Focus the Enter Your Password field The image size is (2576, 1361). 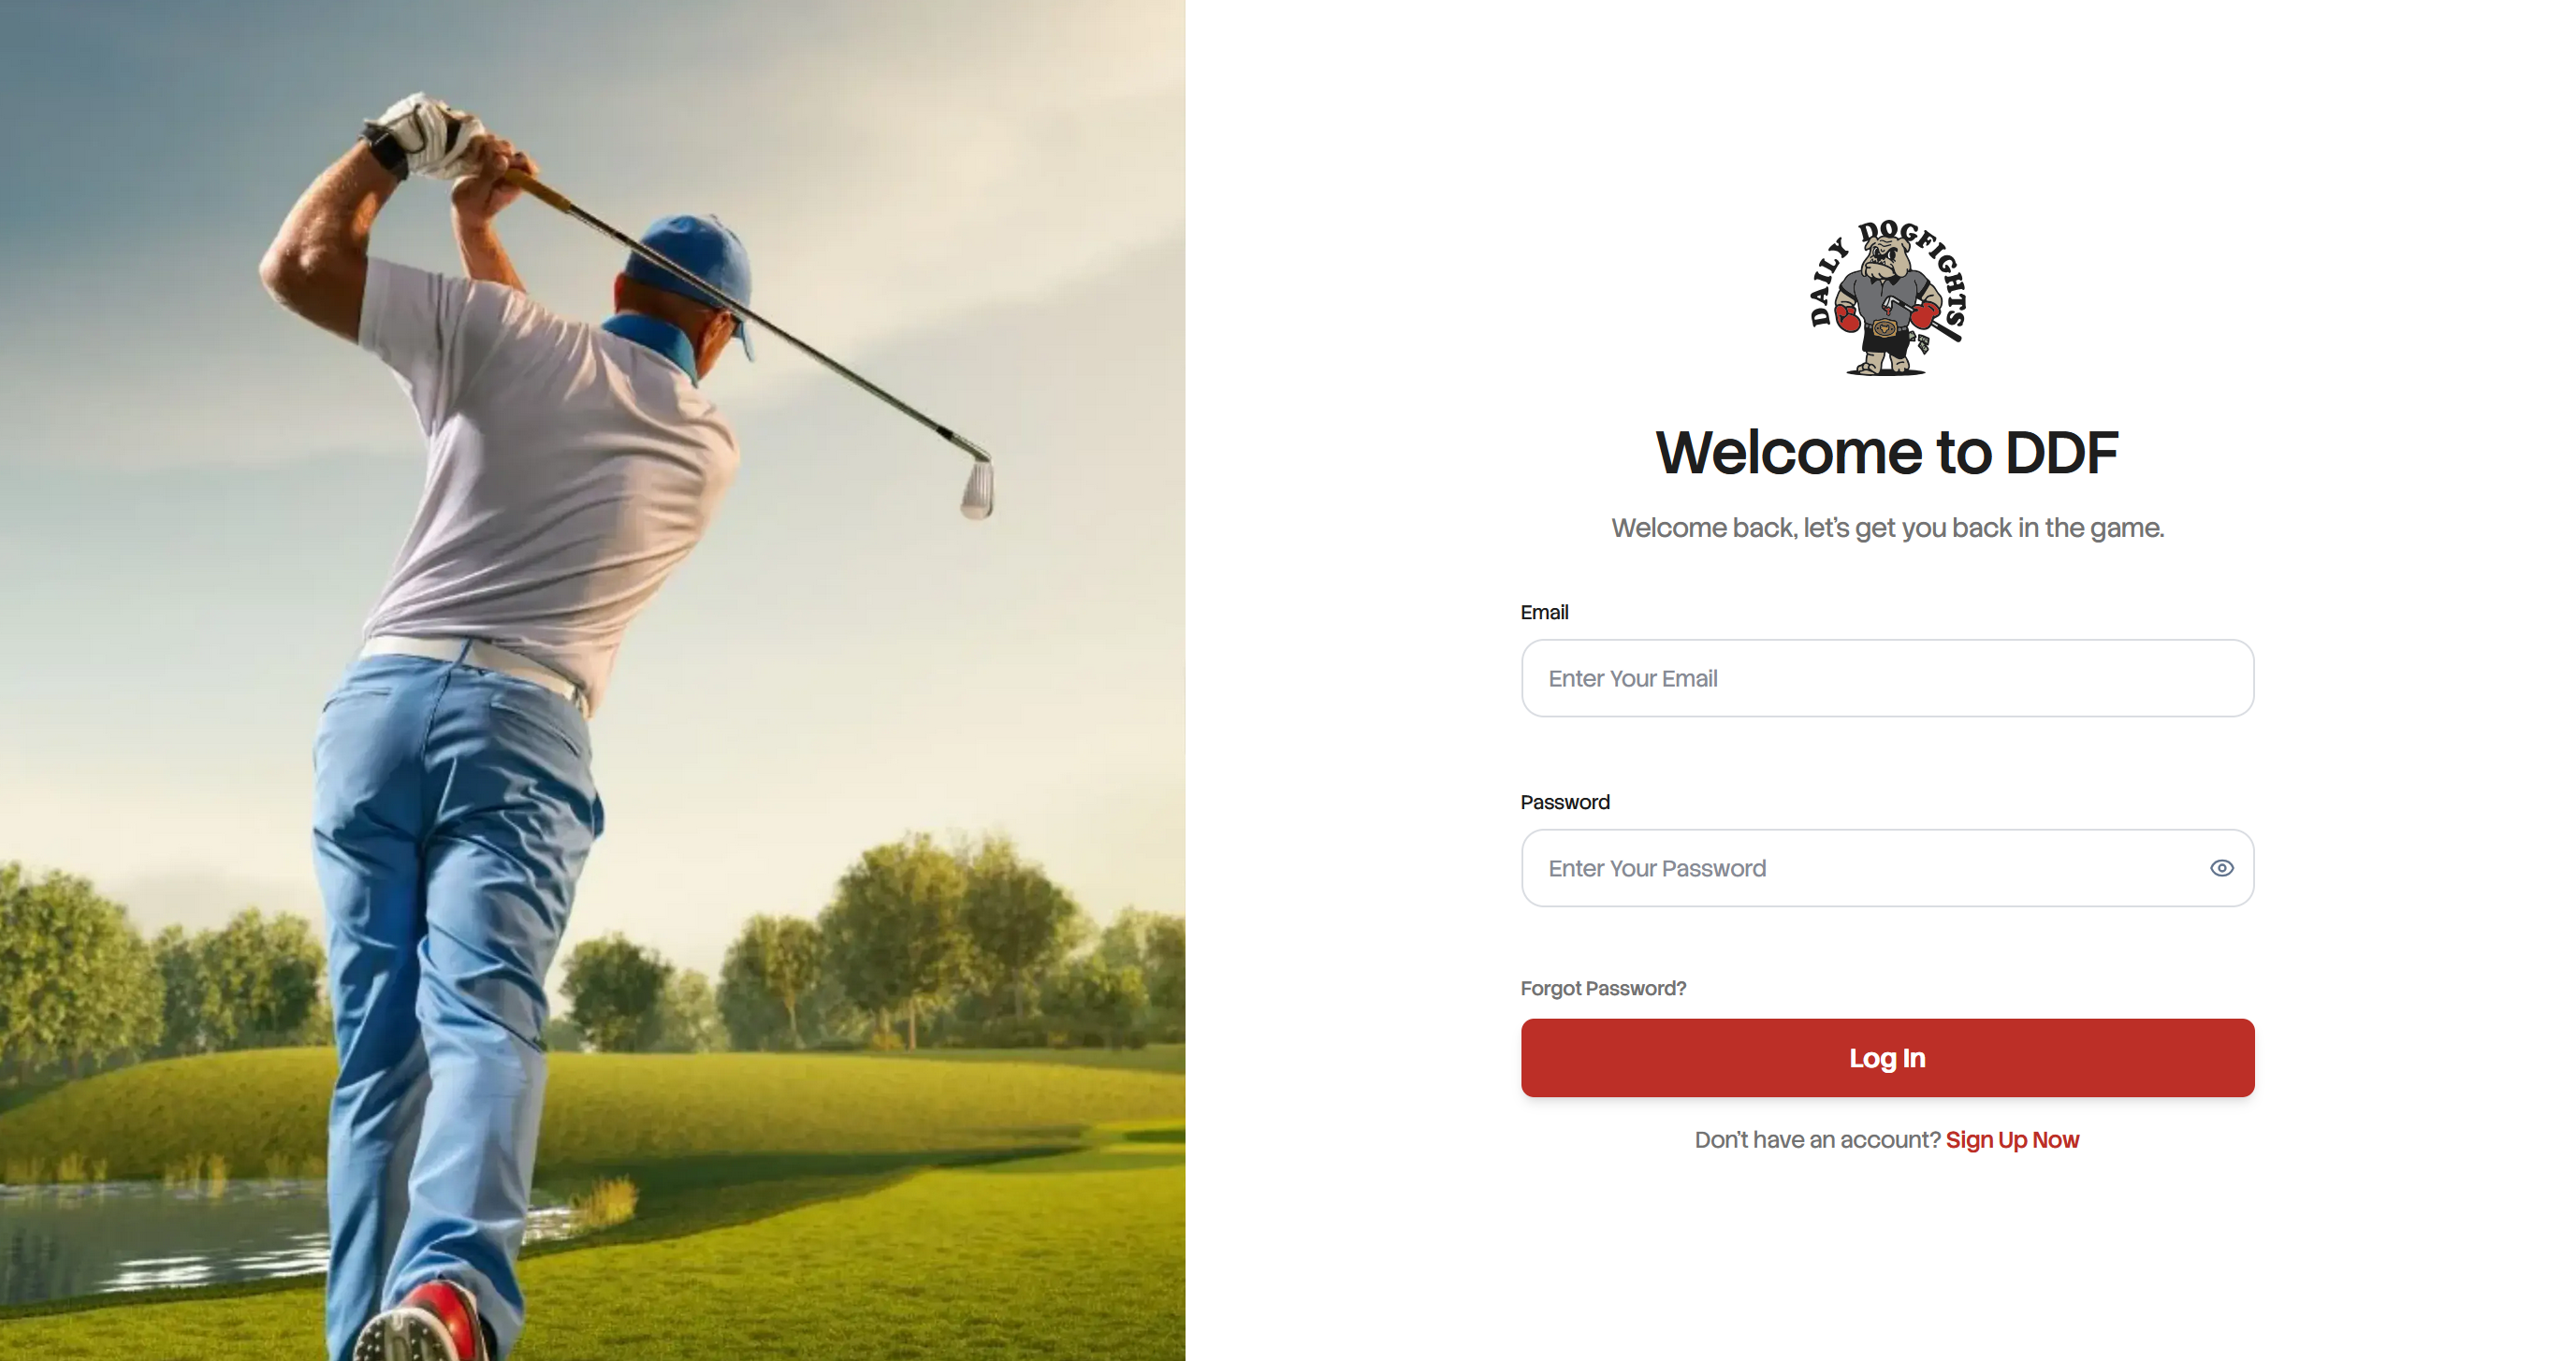(1887, 868)
